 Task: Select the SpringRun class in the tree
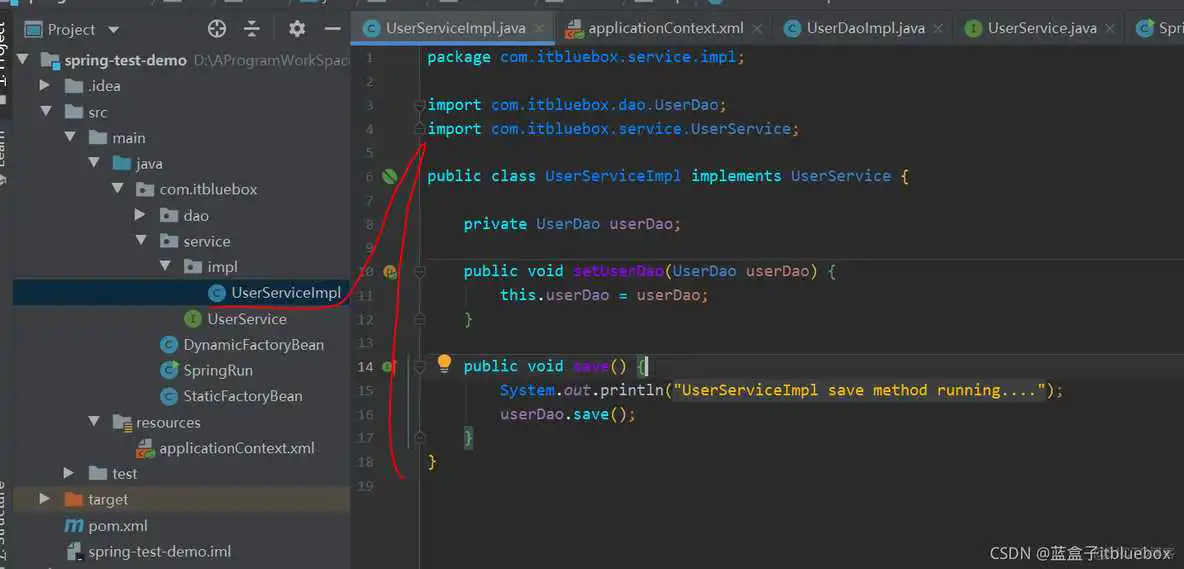[217, 370]
